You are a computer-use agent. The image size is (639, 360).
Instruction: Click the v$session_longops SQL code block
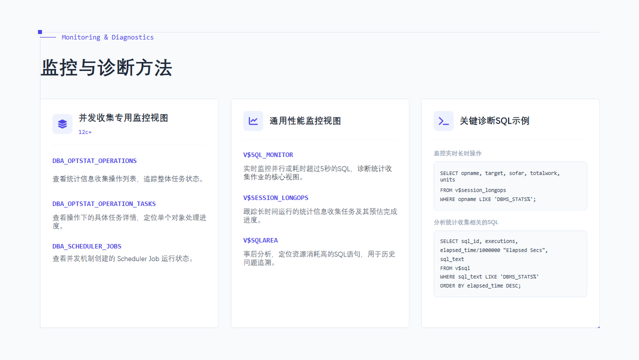(510, 186)
